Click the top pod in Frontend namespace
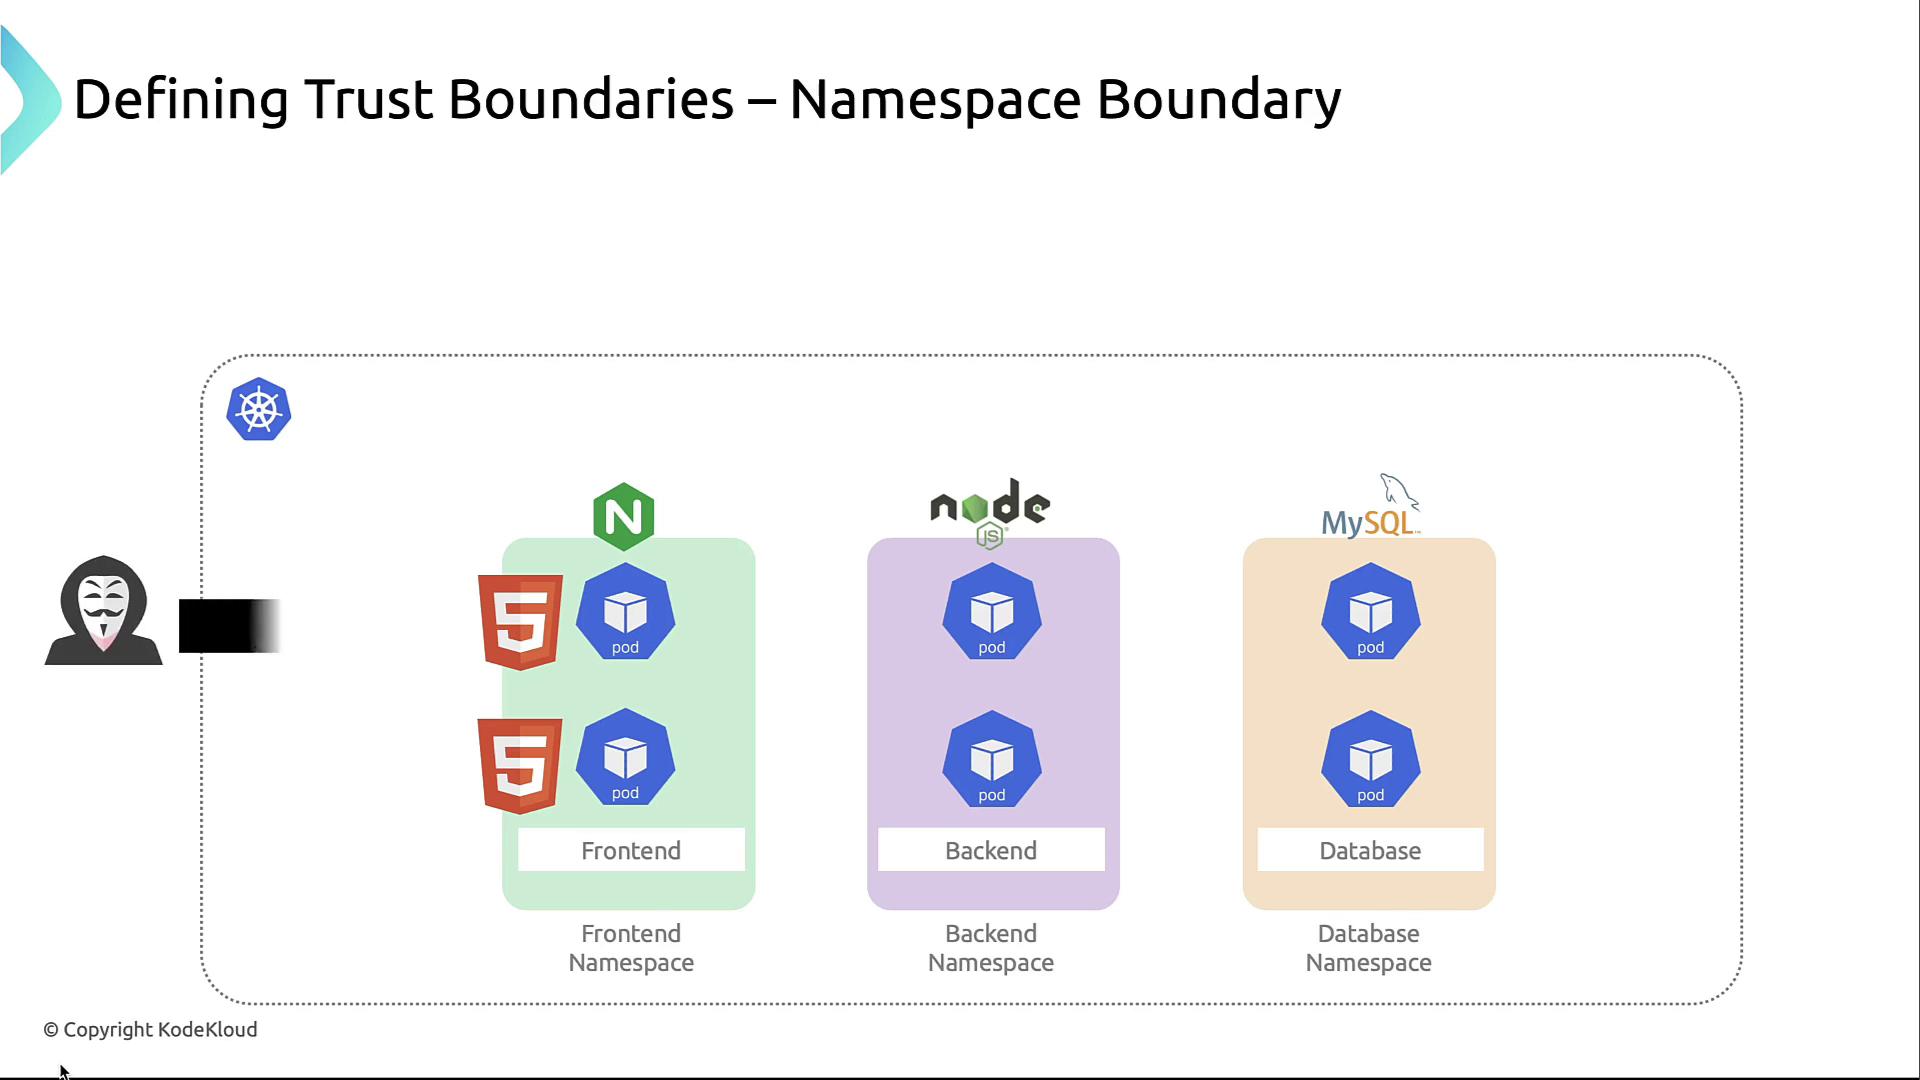The image size is (1920, 1080). tap(625, 611)
